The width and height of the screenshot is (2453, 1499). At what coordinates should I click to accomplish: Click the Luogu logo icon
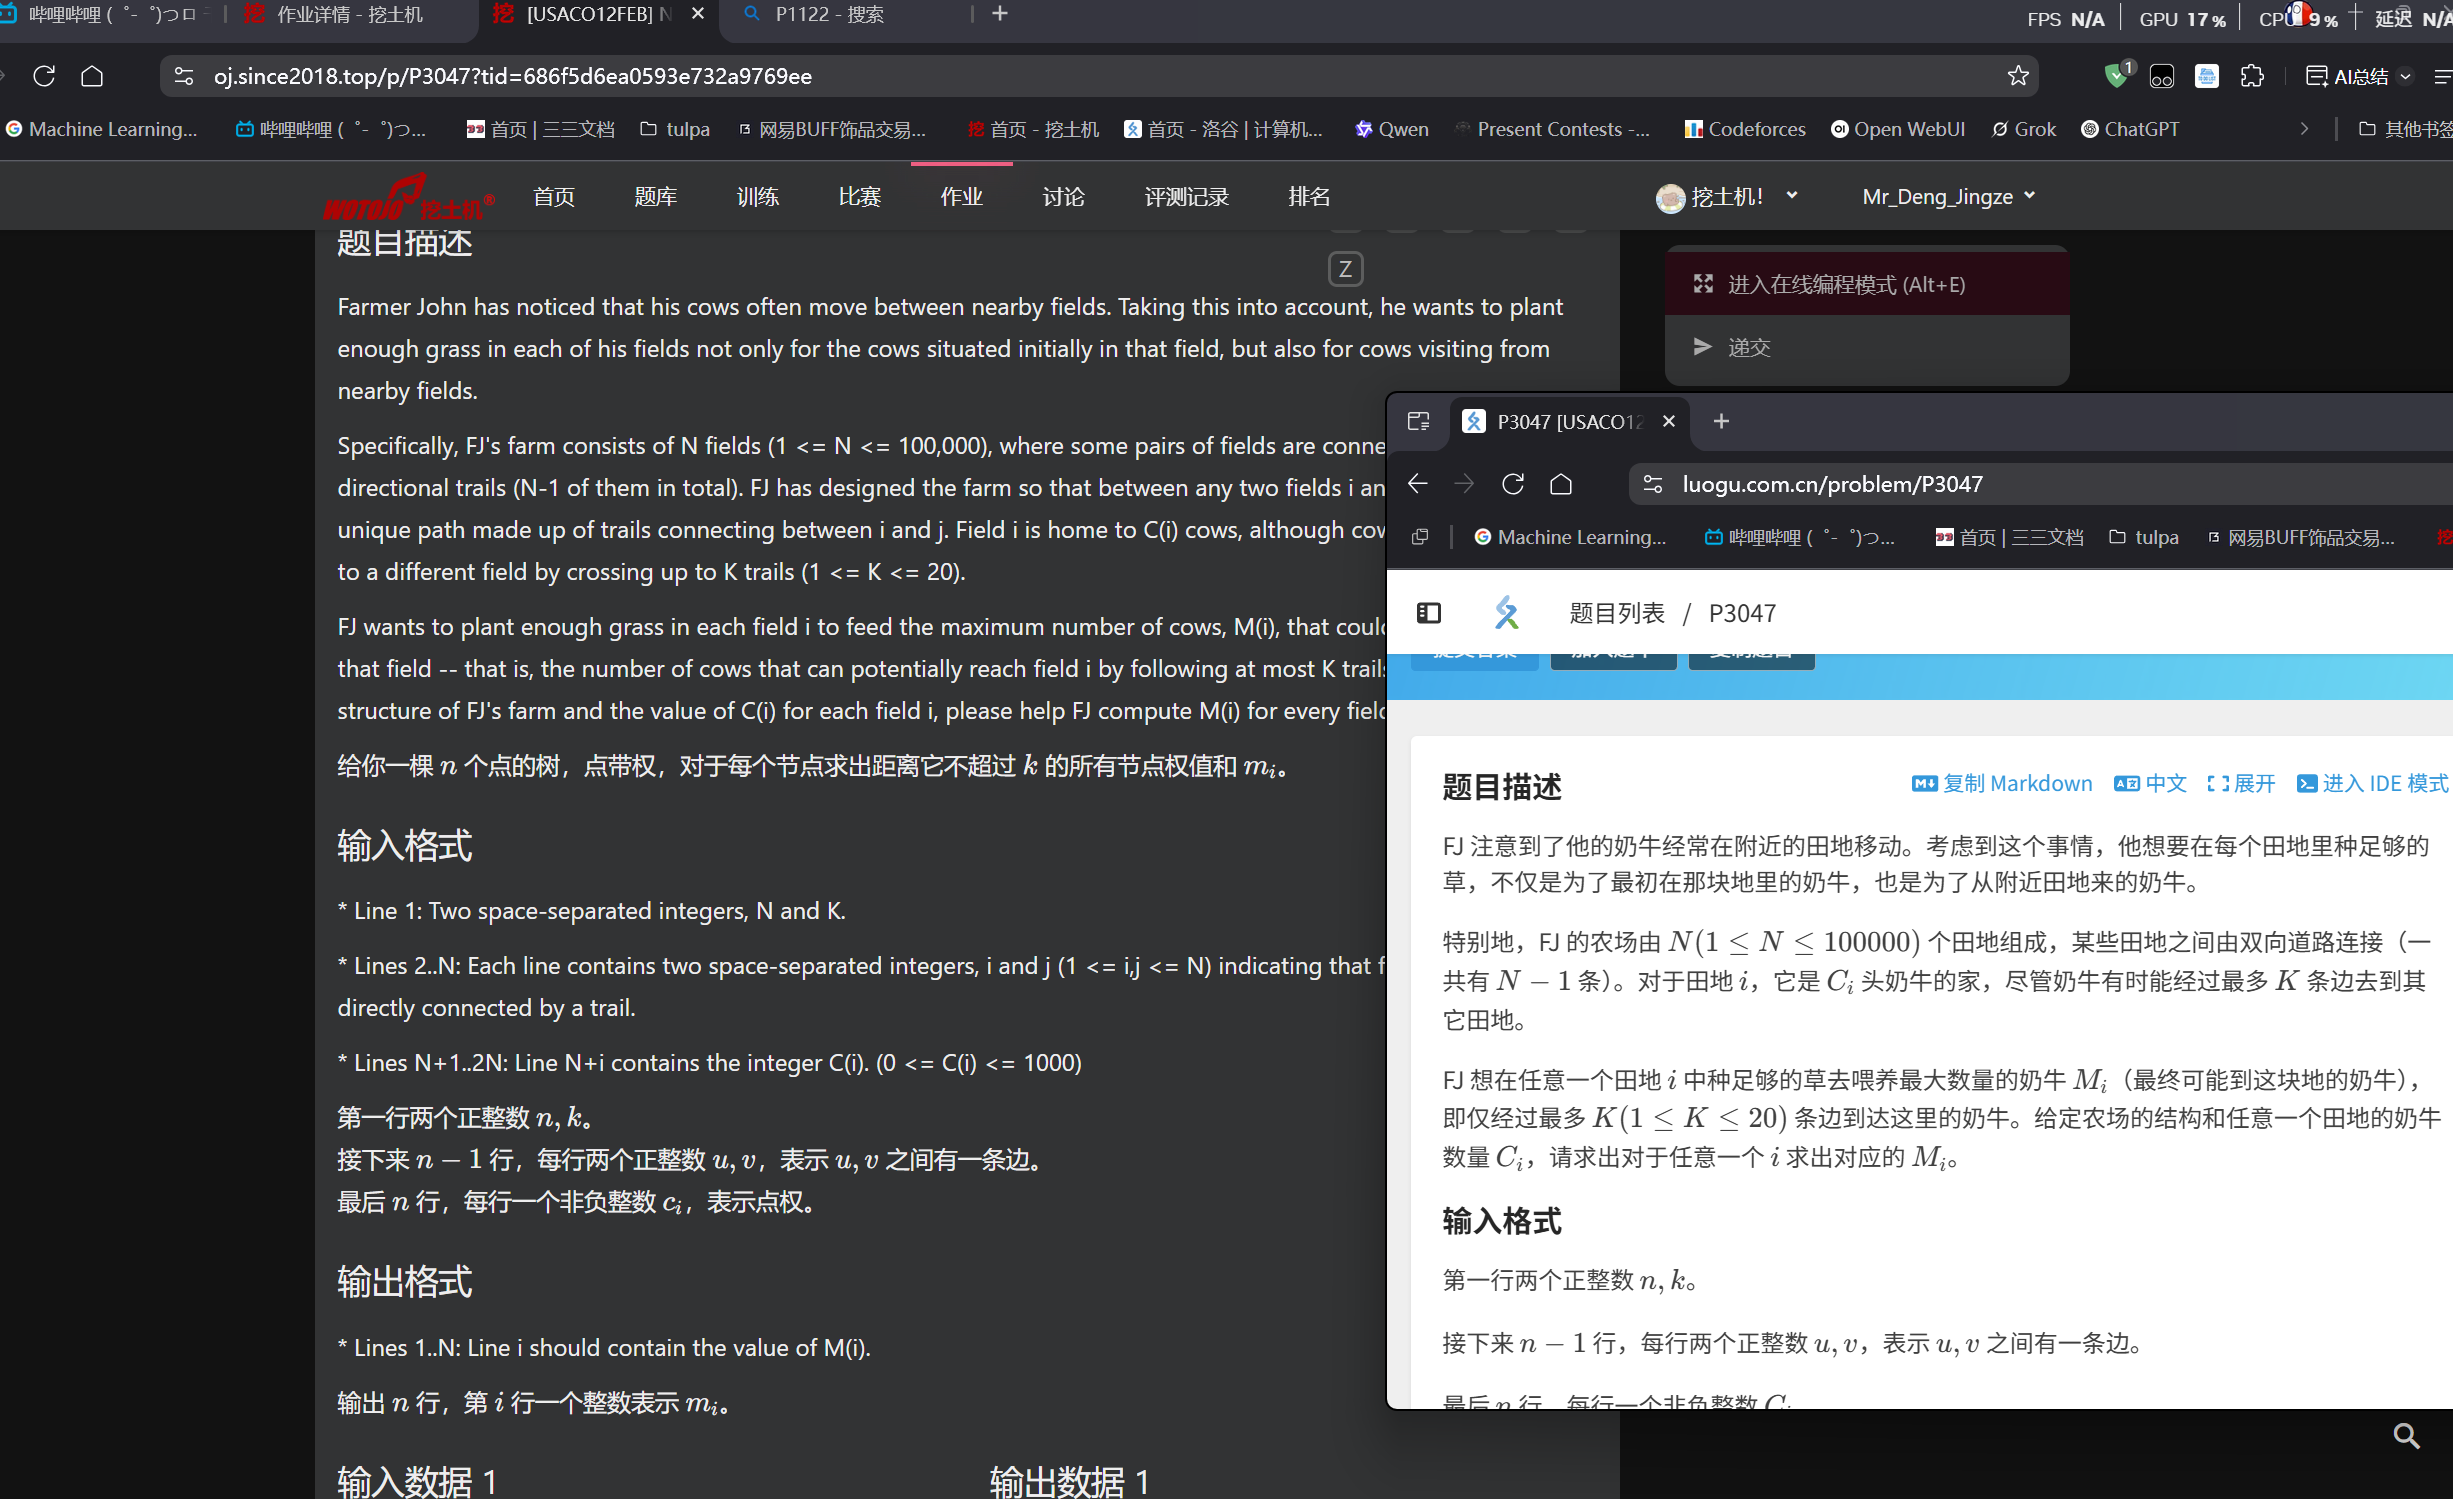(1506, 613)
